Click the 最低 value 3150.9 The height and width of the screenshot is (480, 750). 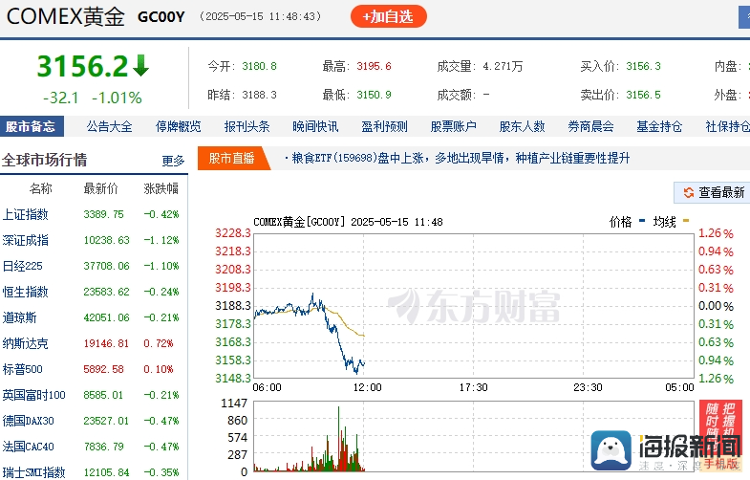point(374,95)
